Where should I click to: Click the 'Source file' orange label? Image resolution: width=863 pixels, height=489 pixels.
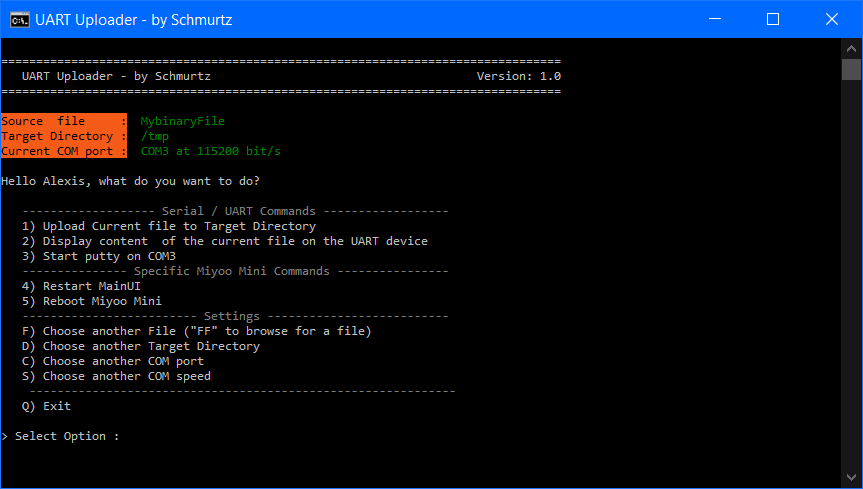click(64, 121)
